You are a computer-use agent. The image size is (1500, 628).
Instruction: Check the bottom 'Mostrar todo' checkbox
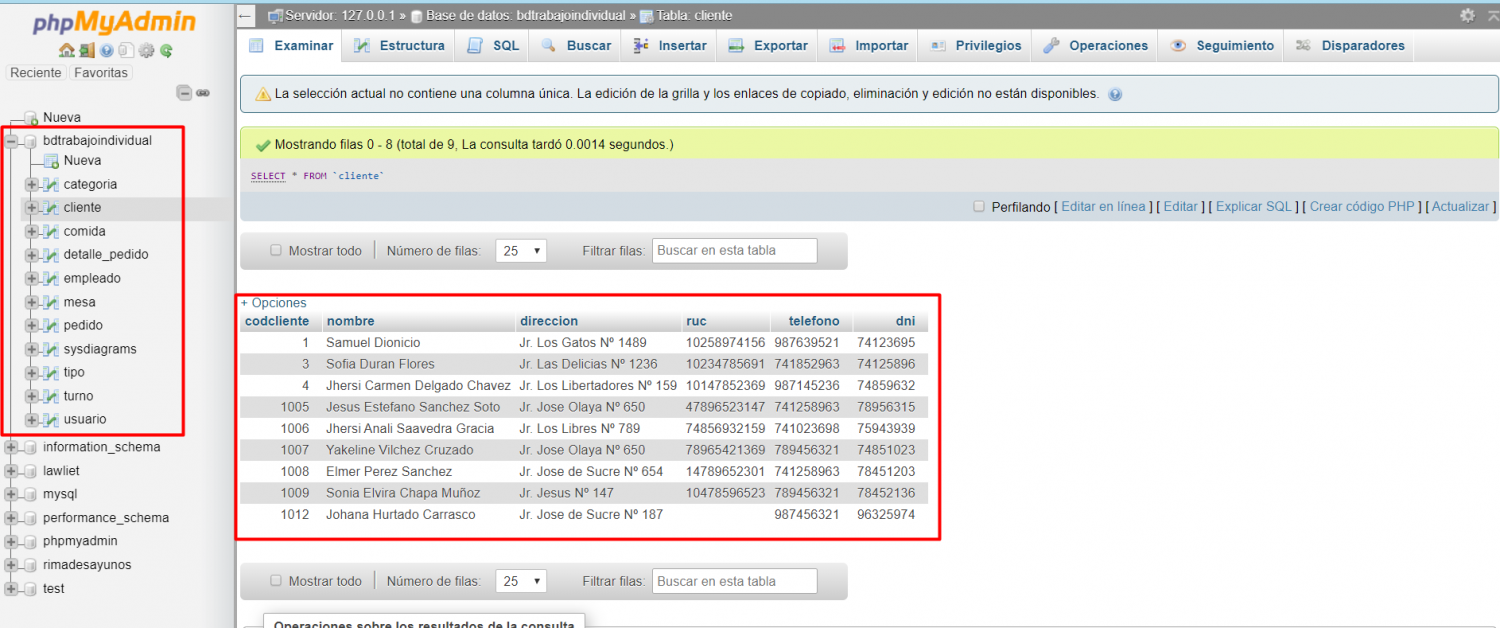coord(276,581)
